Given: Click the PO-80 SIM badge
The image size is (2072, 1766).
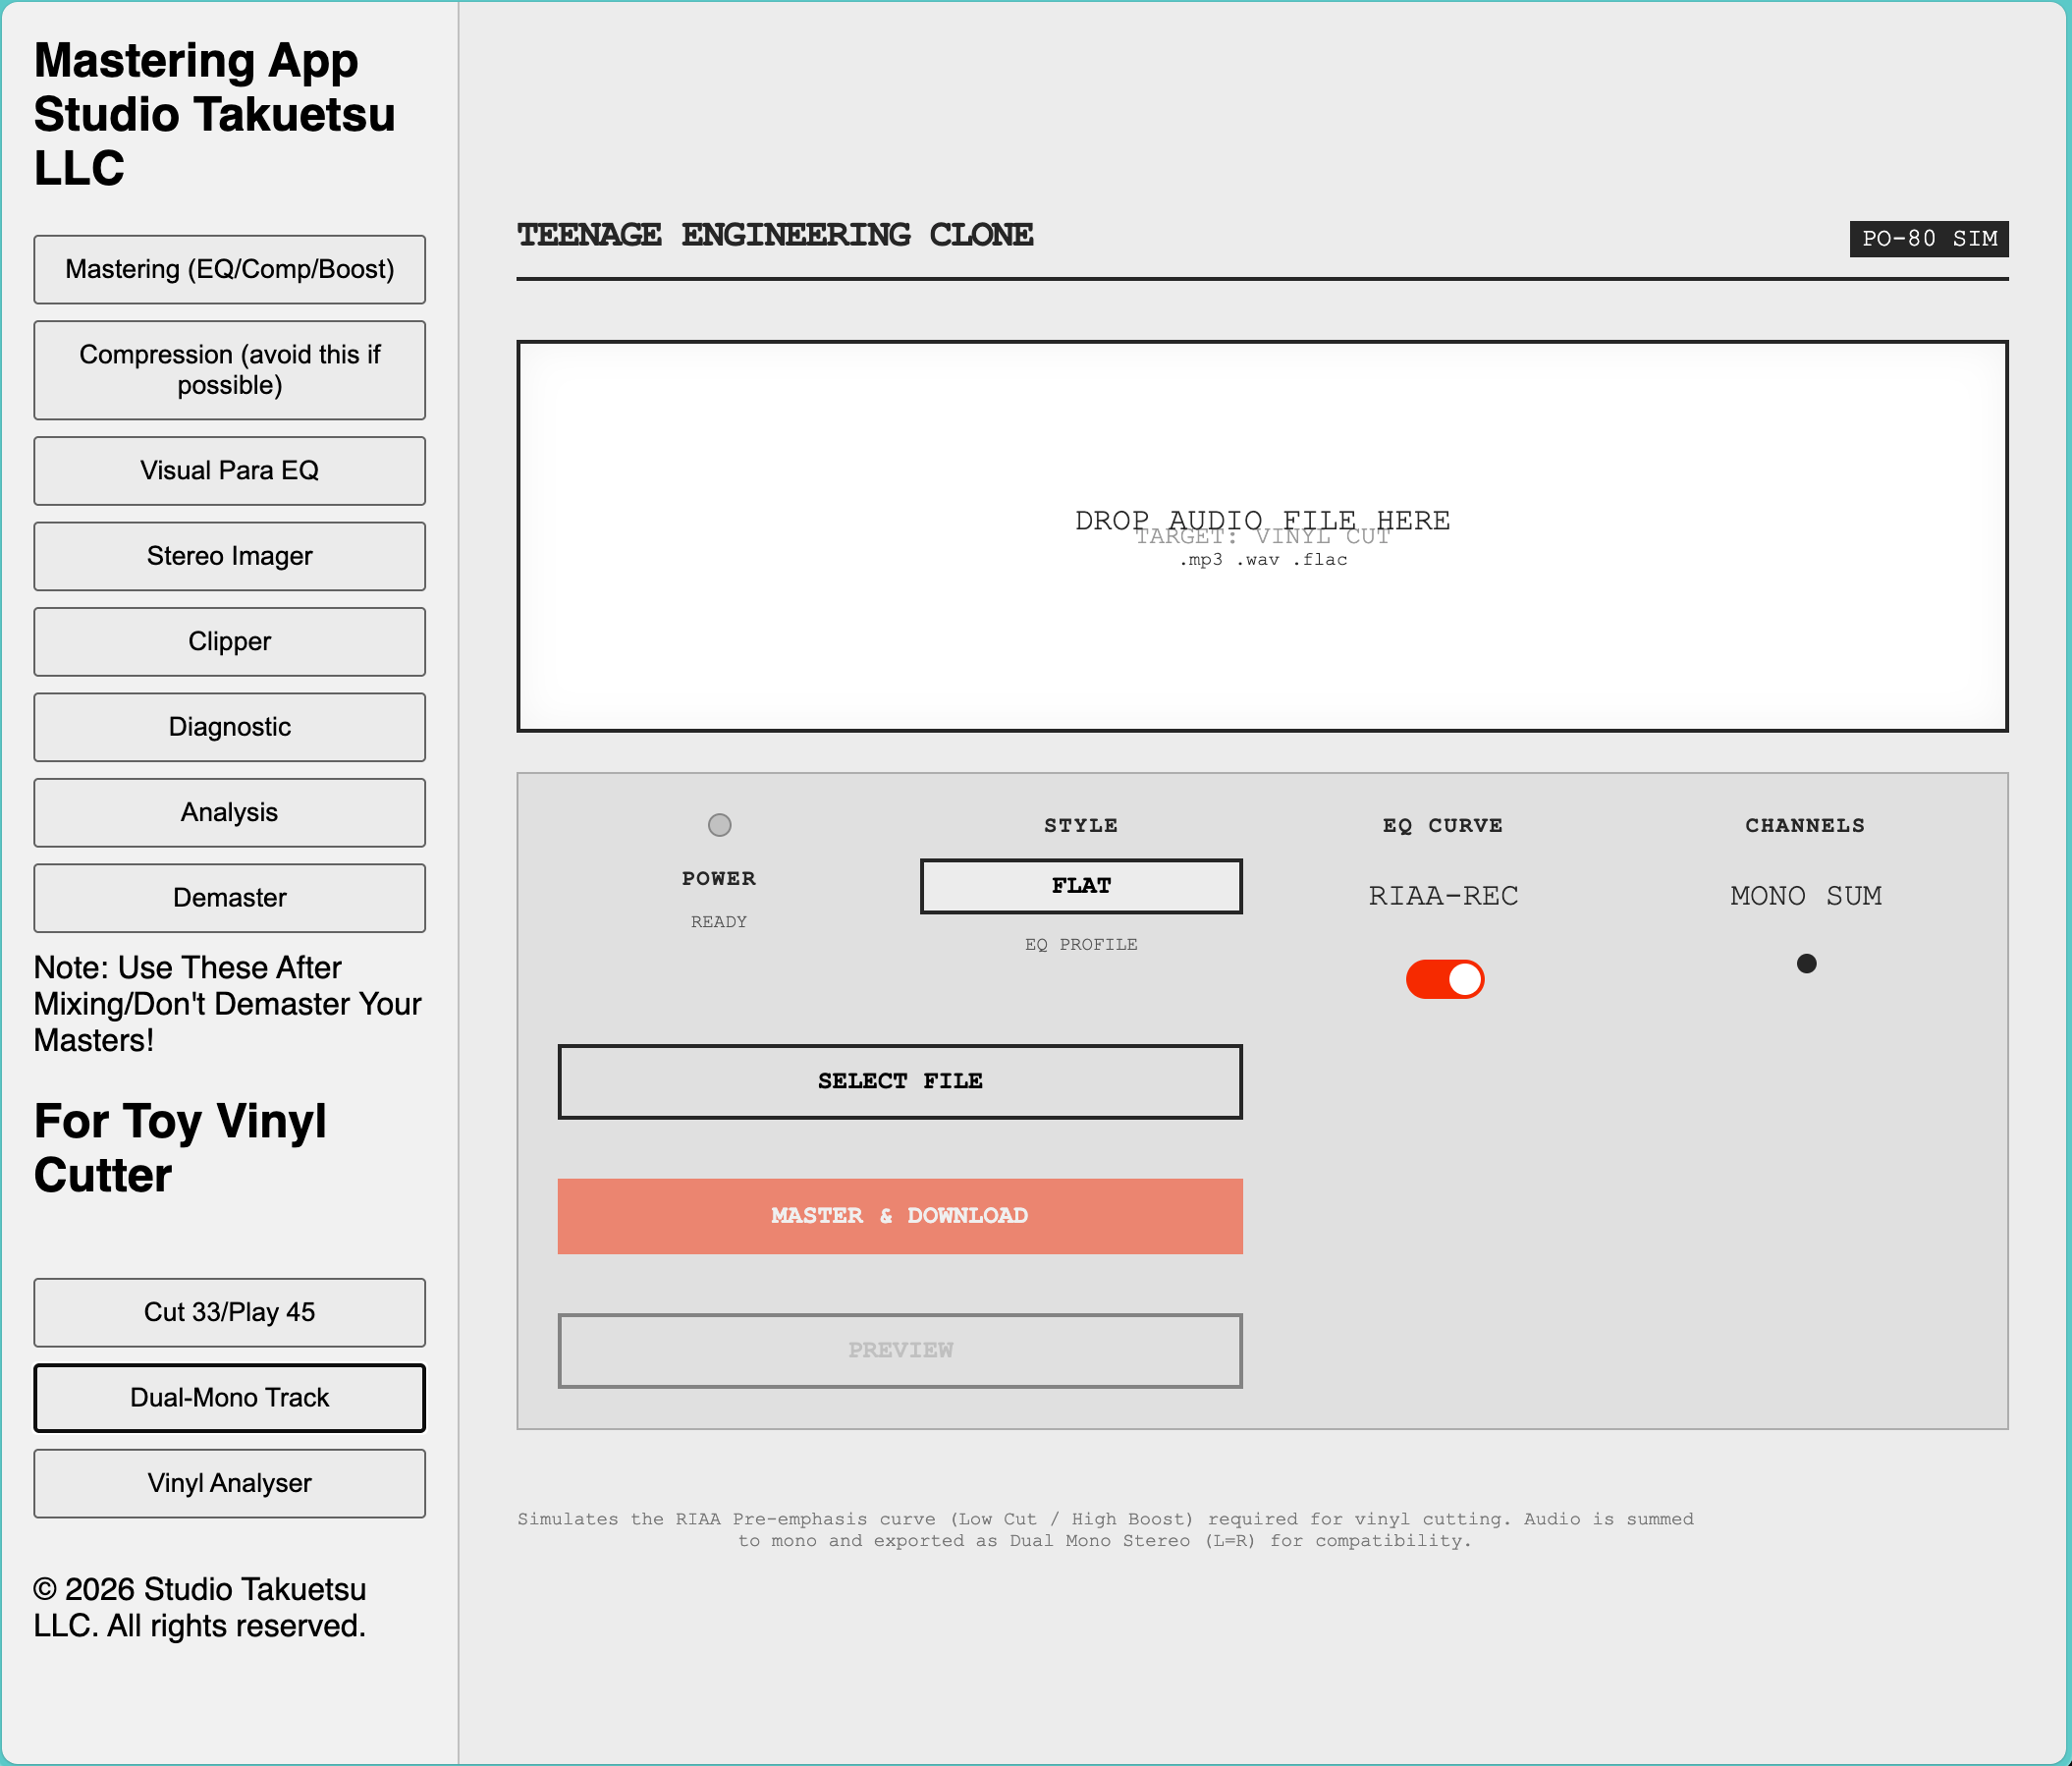Looking at the screenshot, I should coord(1928,239).
